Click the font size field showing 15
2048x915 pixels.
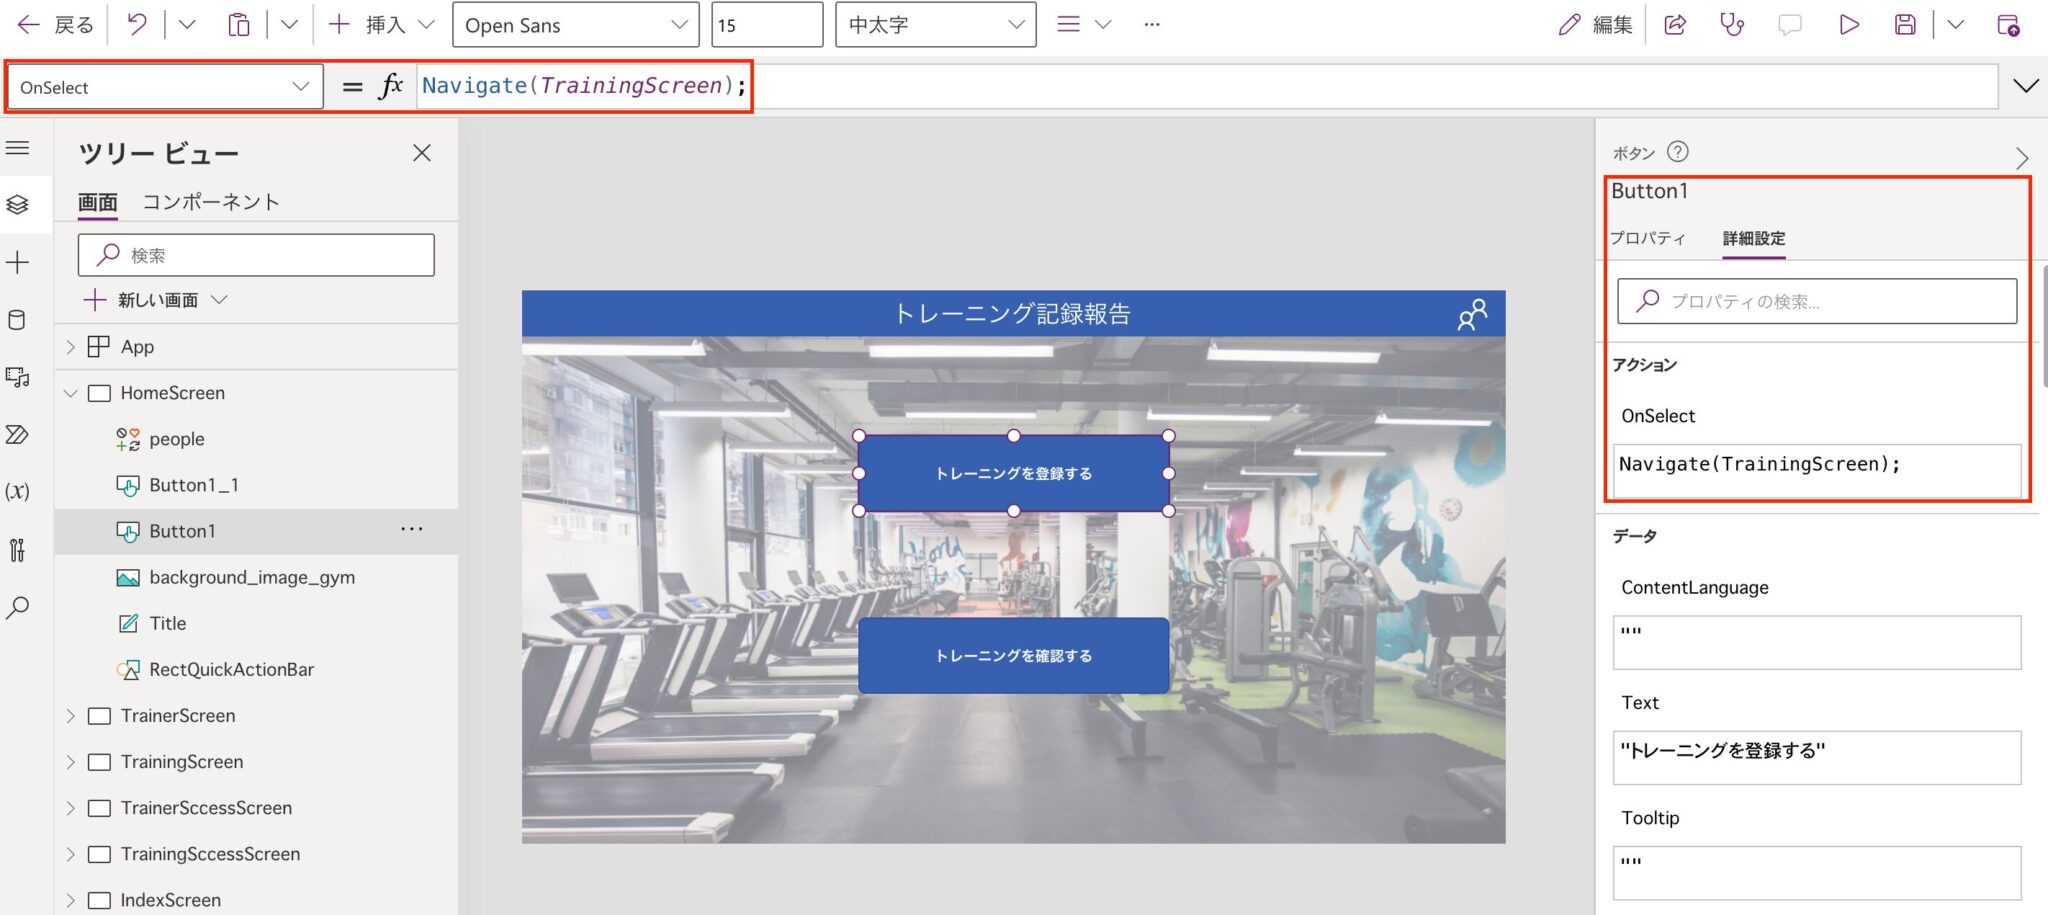766,25
